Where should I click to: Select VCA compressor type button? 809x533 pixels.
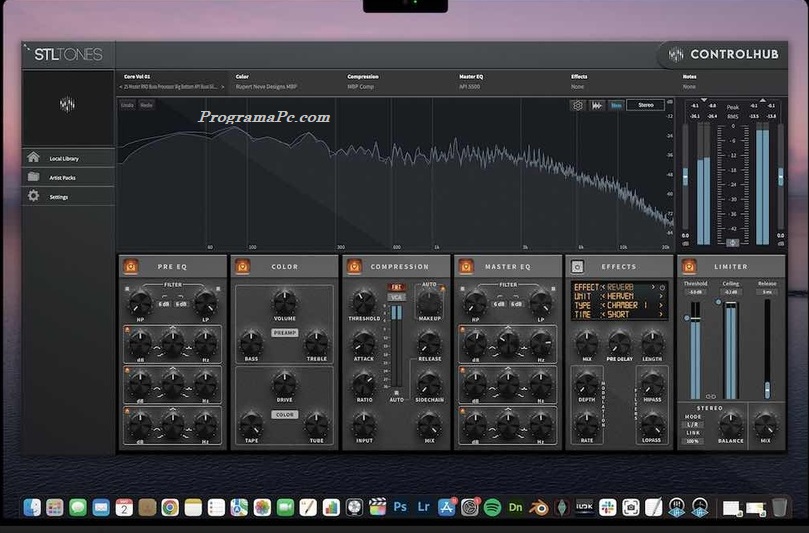click(x=396, y=297)
